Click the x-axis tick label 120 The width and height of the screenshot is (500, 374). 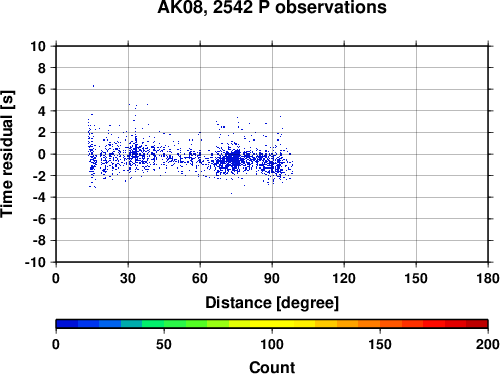point(344,278)
